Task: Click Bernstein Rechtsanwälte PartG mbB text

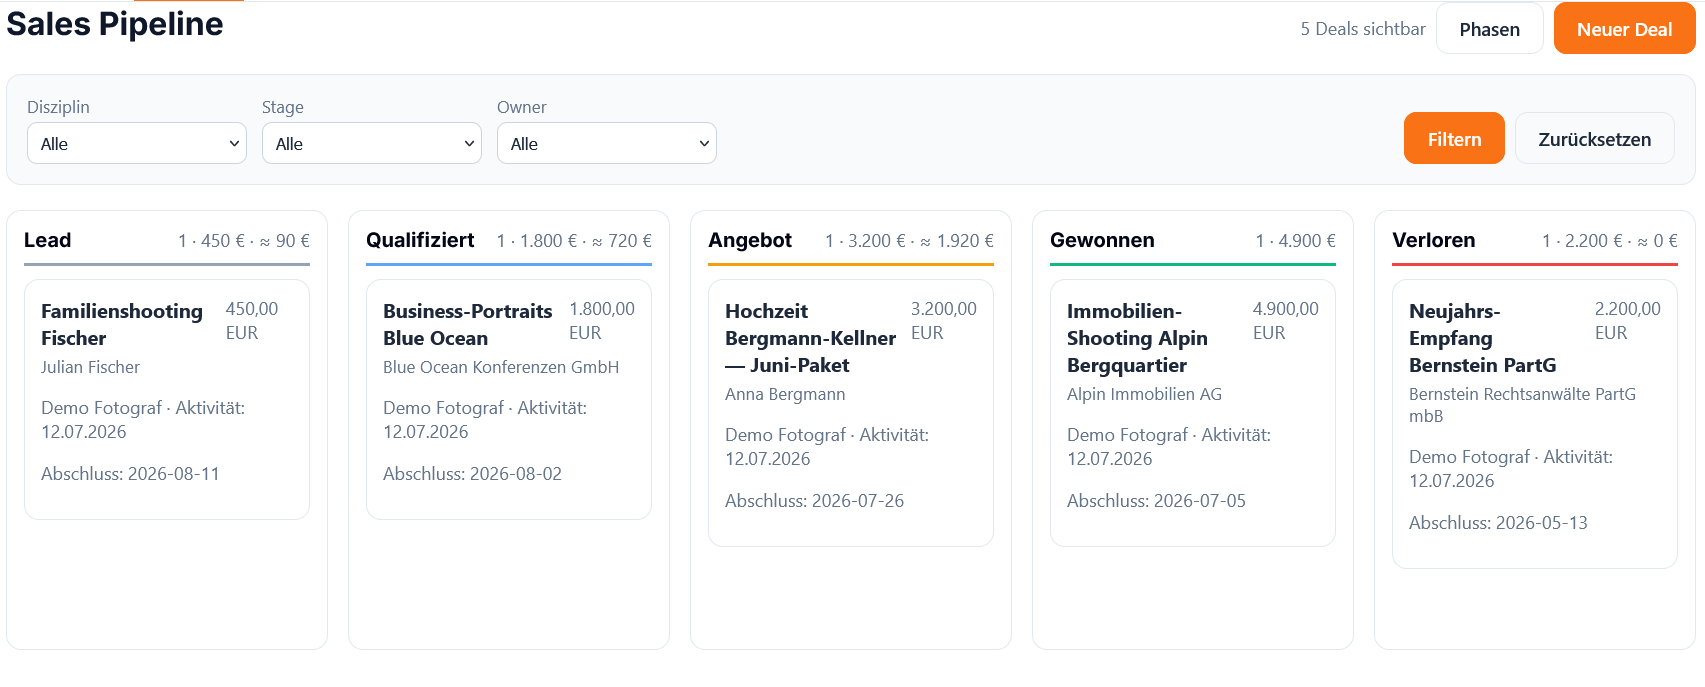Action: [1522, 405]
